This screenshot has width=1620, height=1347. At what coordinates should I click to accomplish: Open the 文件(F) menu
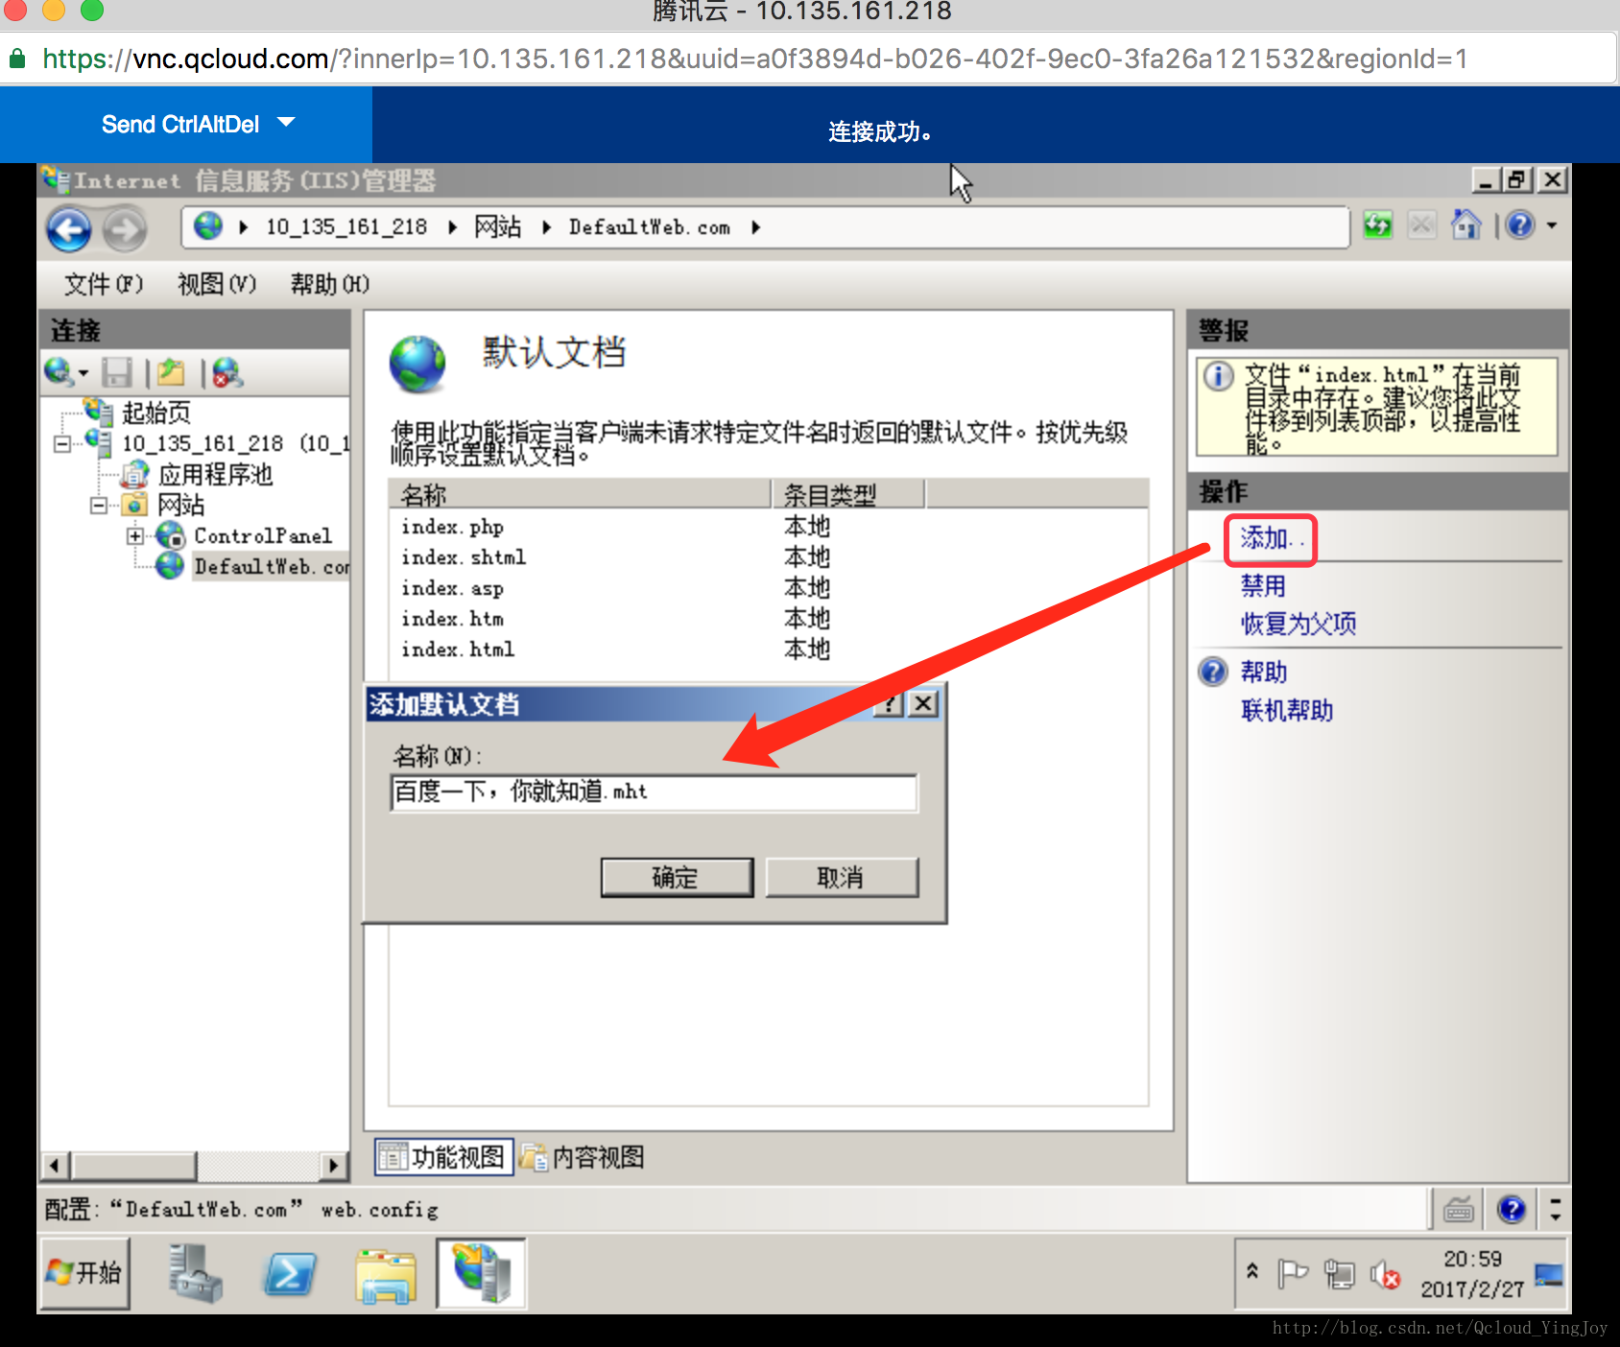[x=104, y=285]
